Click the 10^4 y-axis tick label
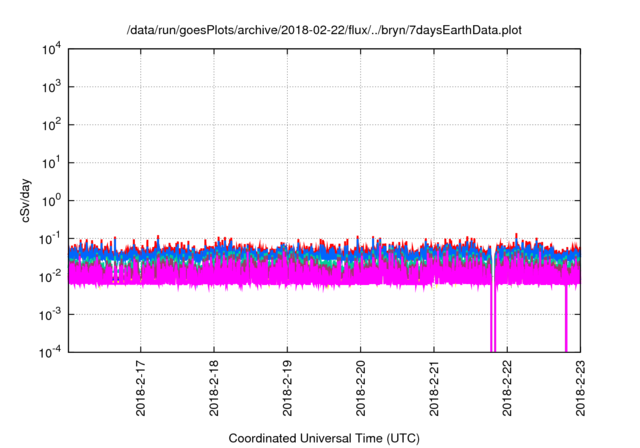Image resolution: width=640 pixels, height=448 pixels. point(51,49)
